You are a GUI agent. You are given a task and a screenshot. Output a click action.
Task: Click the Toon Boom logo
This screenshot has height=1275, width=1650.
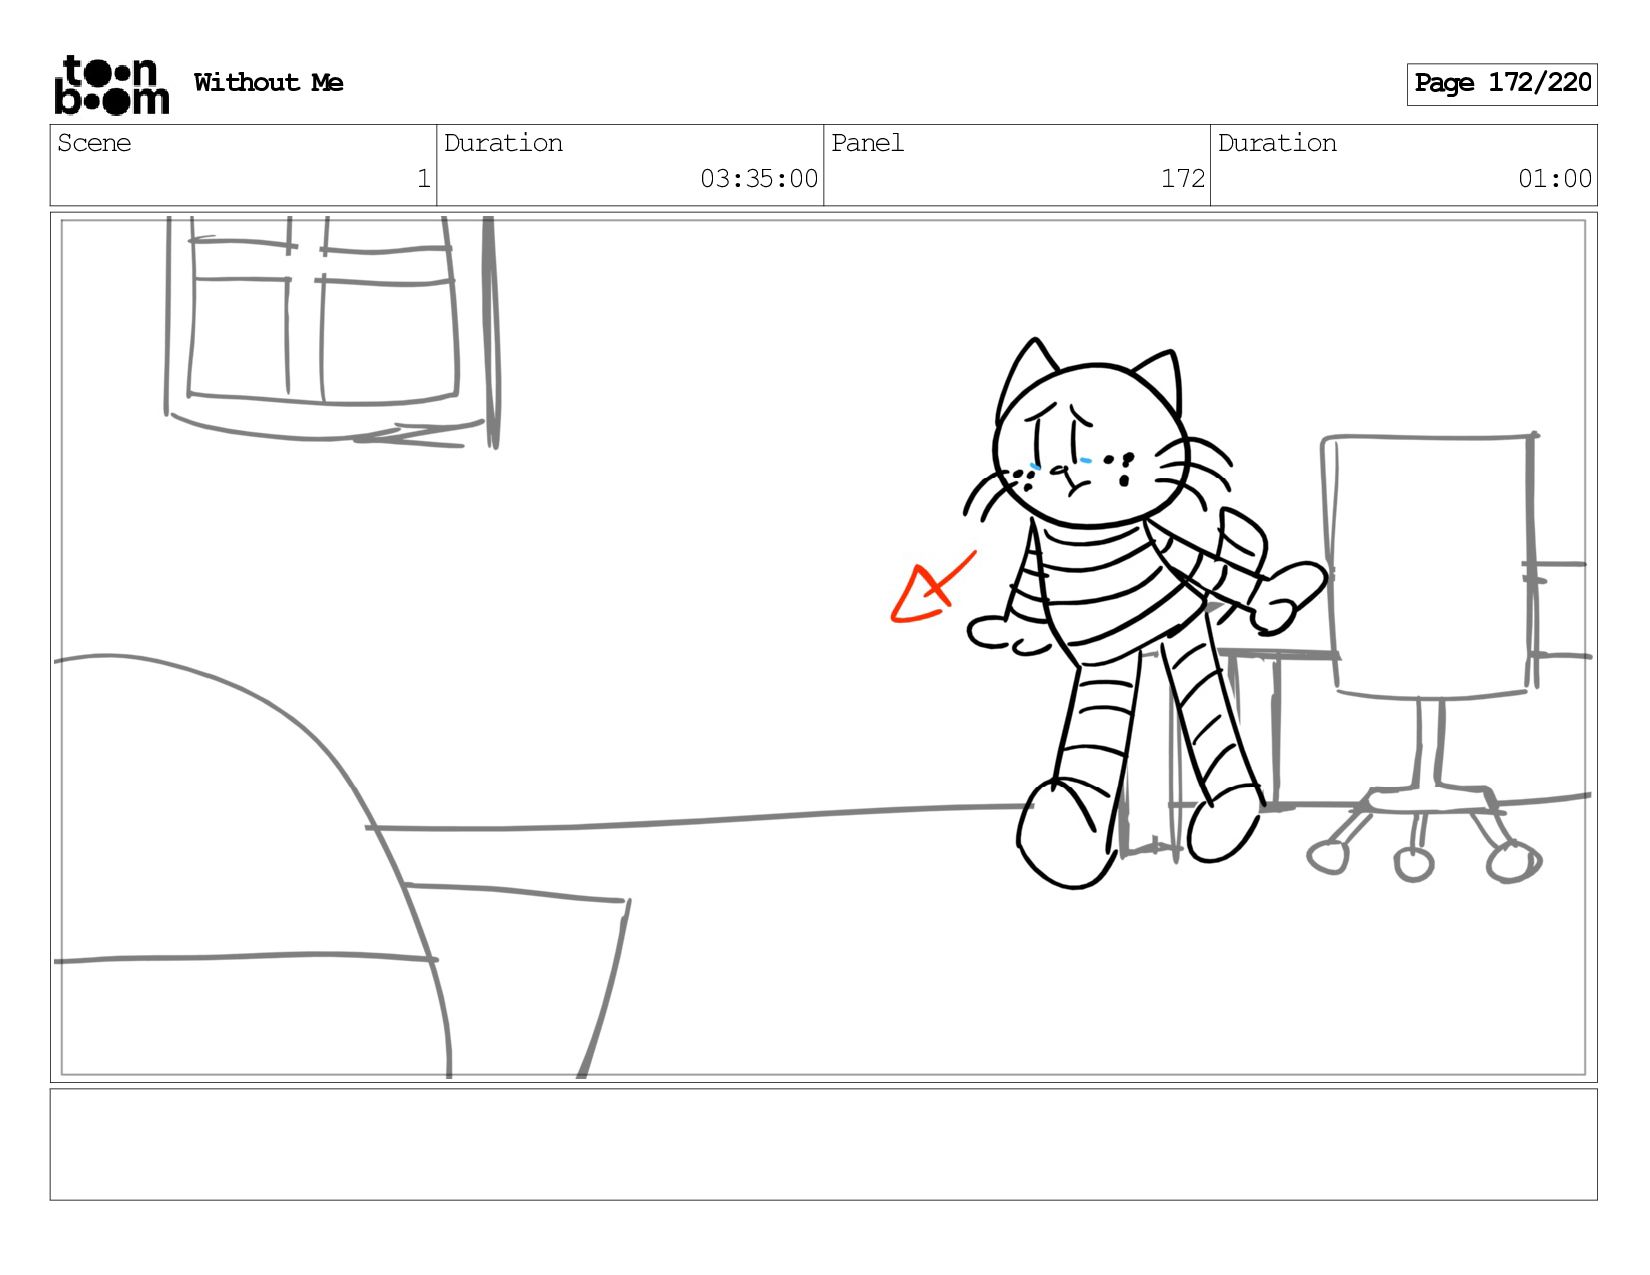coord(111,85)
